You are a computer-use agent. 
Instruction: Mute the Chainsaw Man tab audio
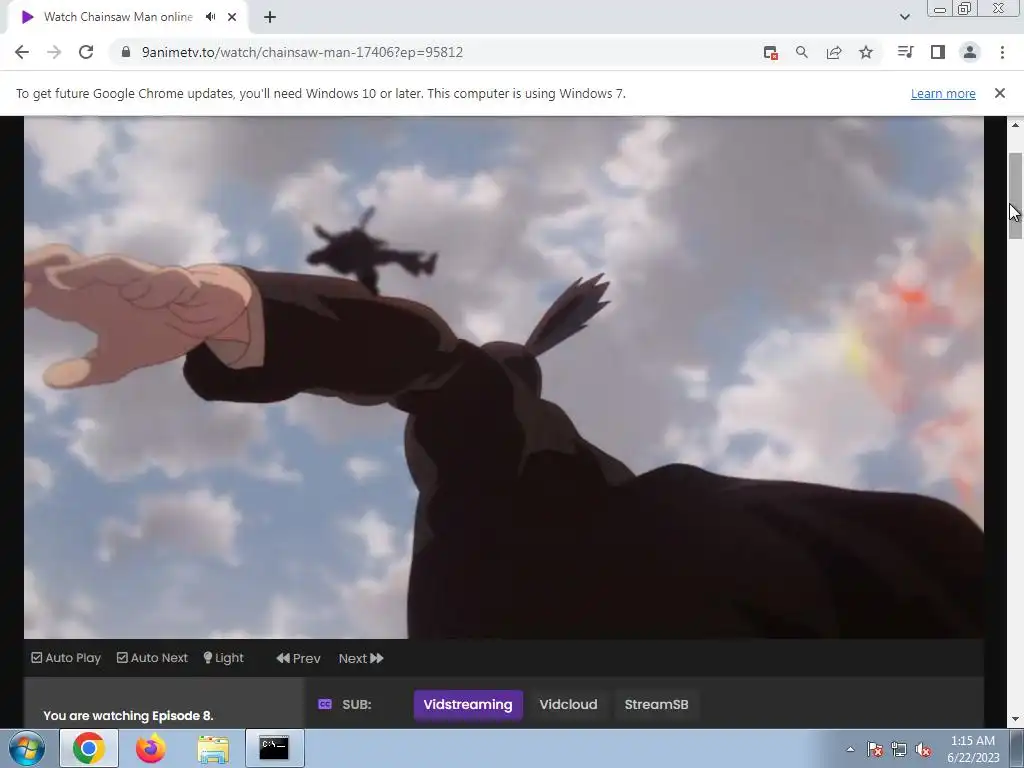pos(210,17)
